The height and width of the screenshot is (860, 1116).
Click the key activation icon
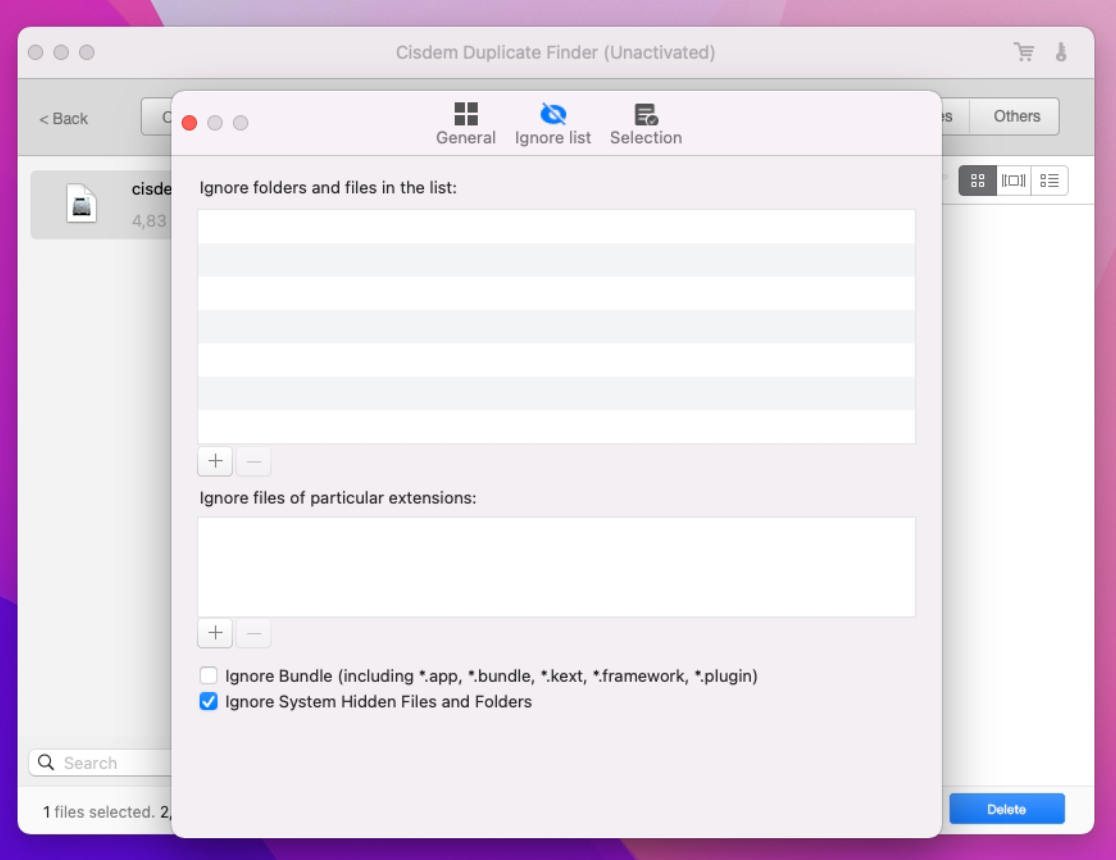1060,52
